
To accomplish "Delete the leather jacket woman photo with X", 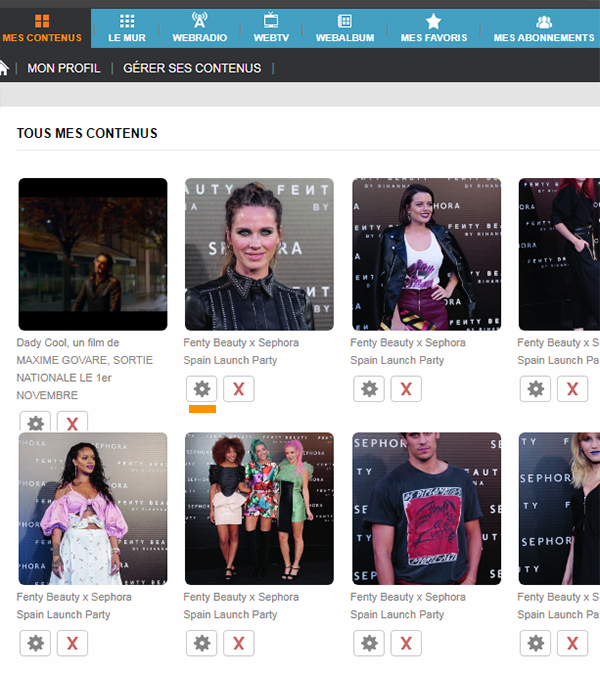I will pos(406,389).
